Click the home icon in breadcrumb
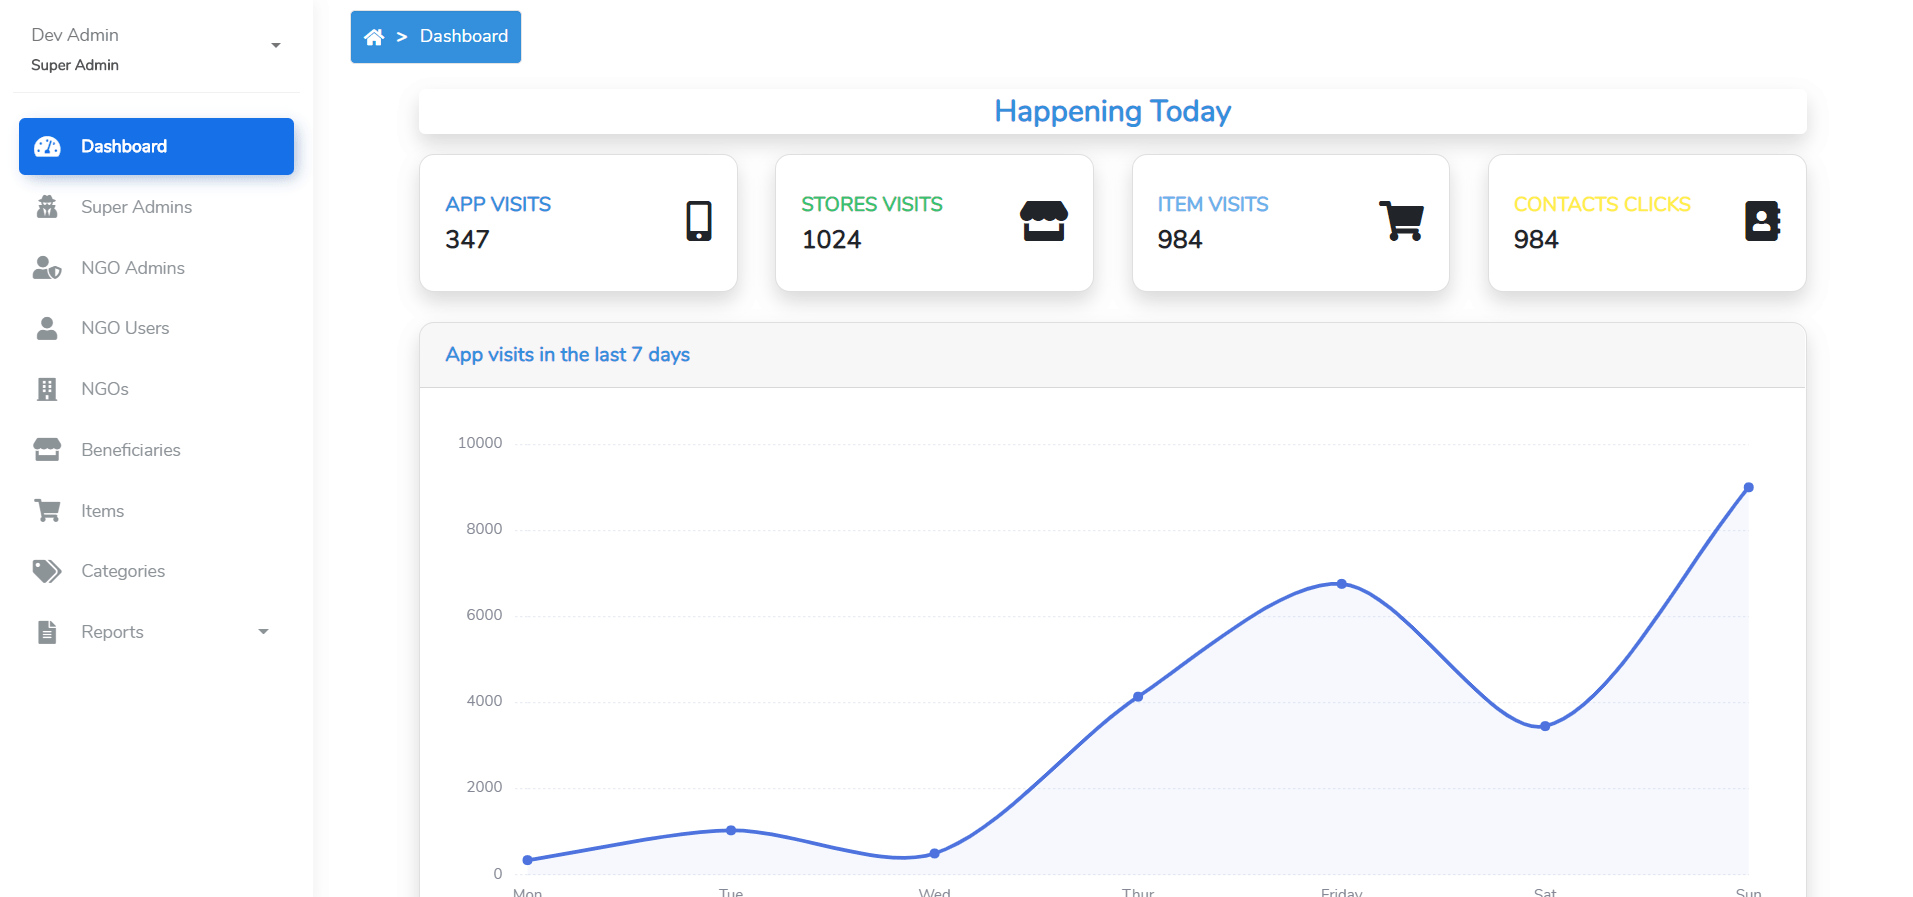Image resolution: width=1913 pixels, height=897 pixels. coord(374,37)
